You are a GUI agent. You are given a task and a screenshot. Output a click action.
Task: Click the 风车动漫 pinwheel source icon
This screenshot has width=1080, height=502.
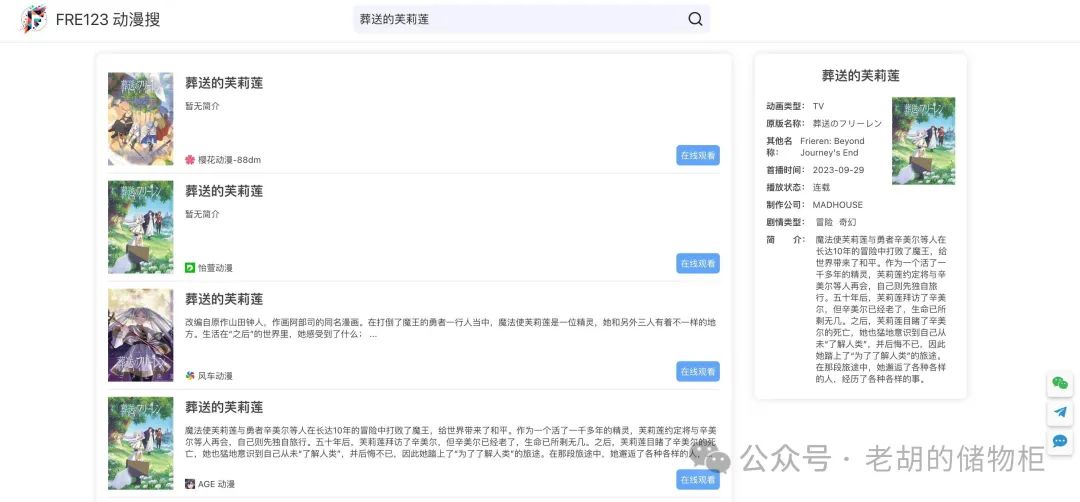190,376
